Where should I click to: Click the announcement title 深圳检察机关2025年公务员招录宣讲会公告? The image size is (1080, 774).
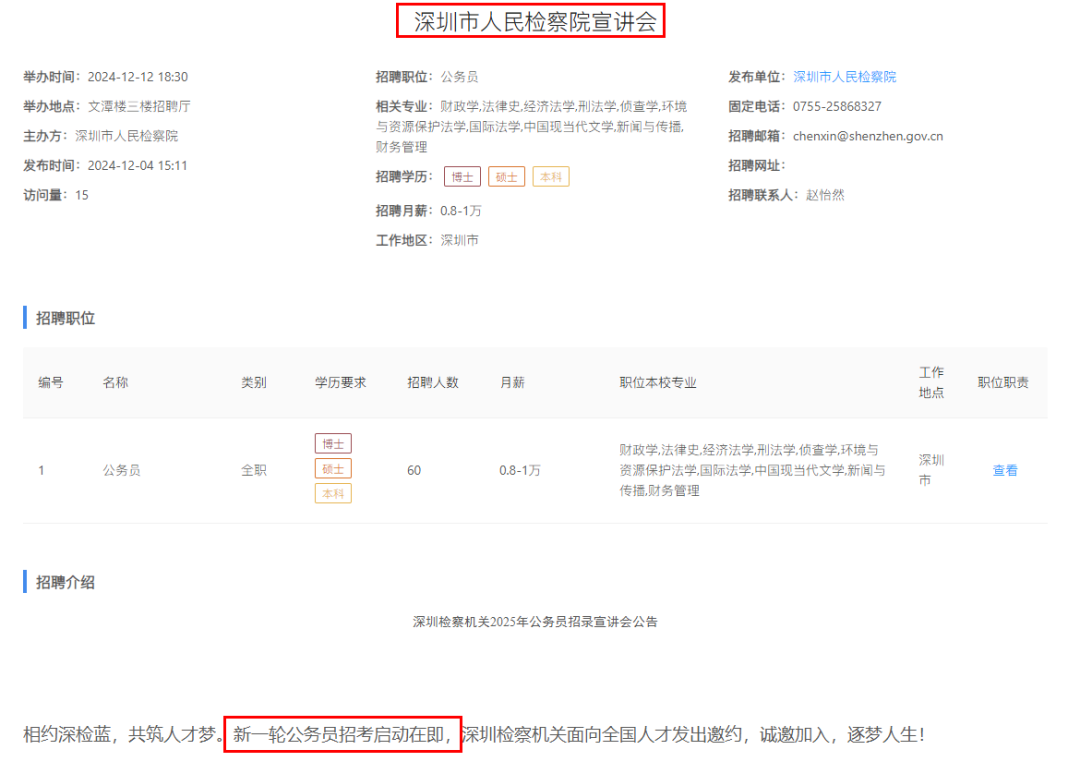(x=535, y=622)
